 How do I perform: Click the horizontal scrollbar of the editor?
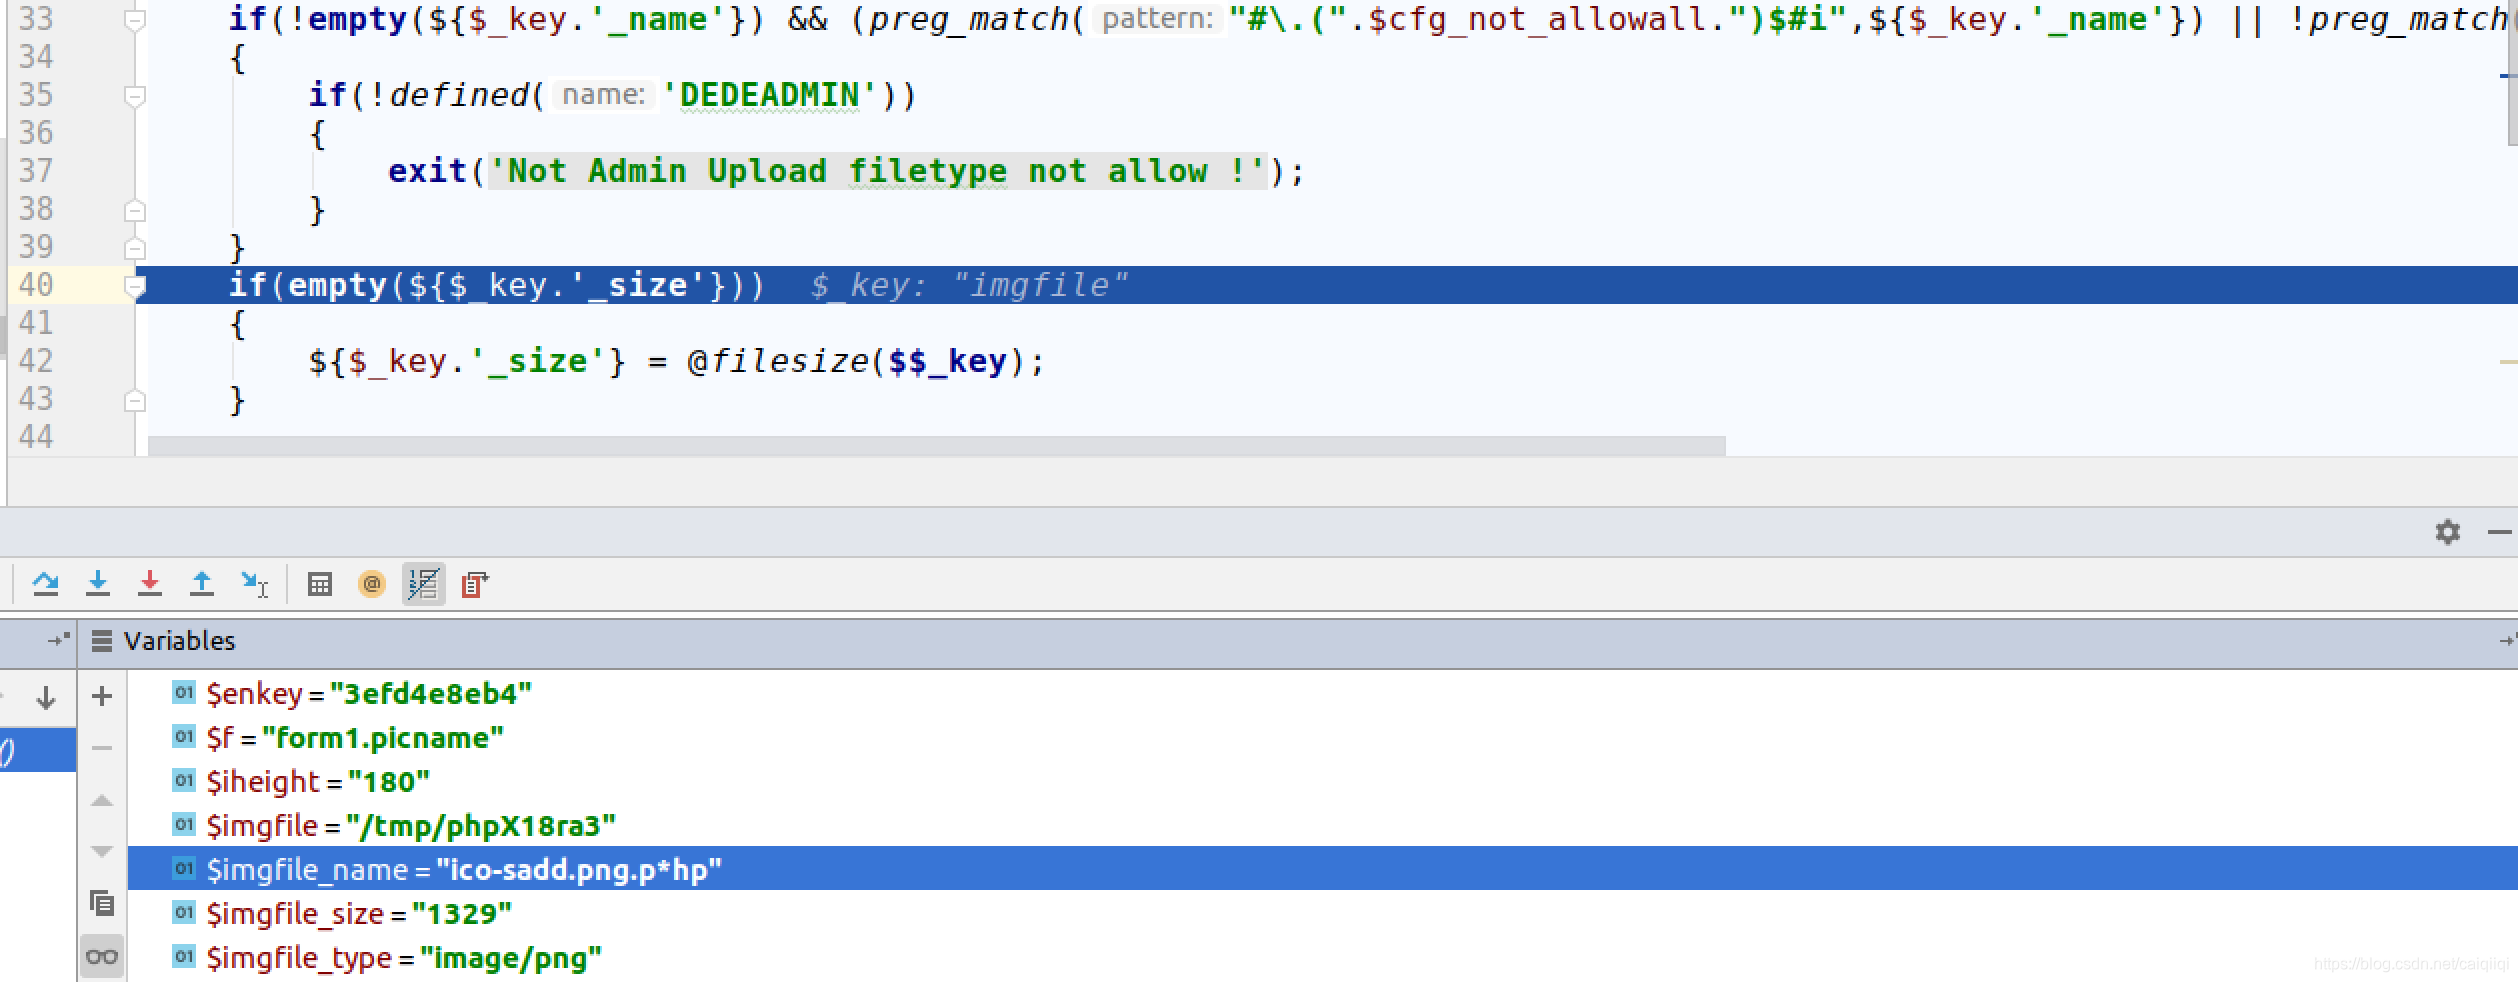pyautogui.click(x=936, y=445)
